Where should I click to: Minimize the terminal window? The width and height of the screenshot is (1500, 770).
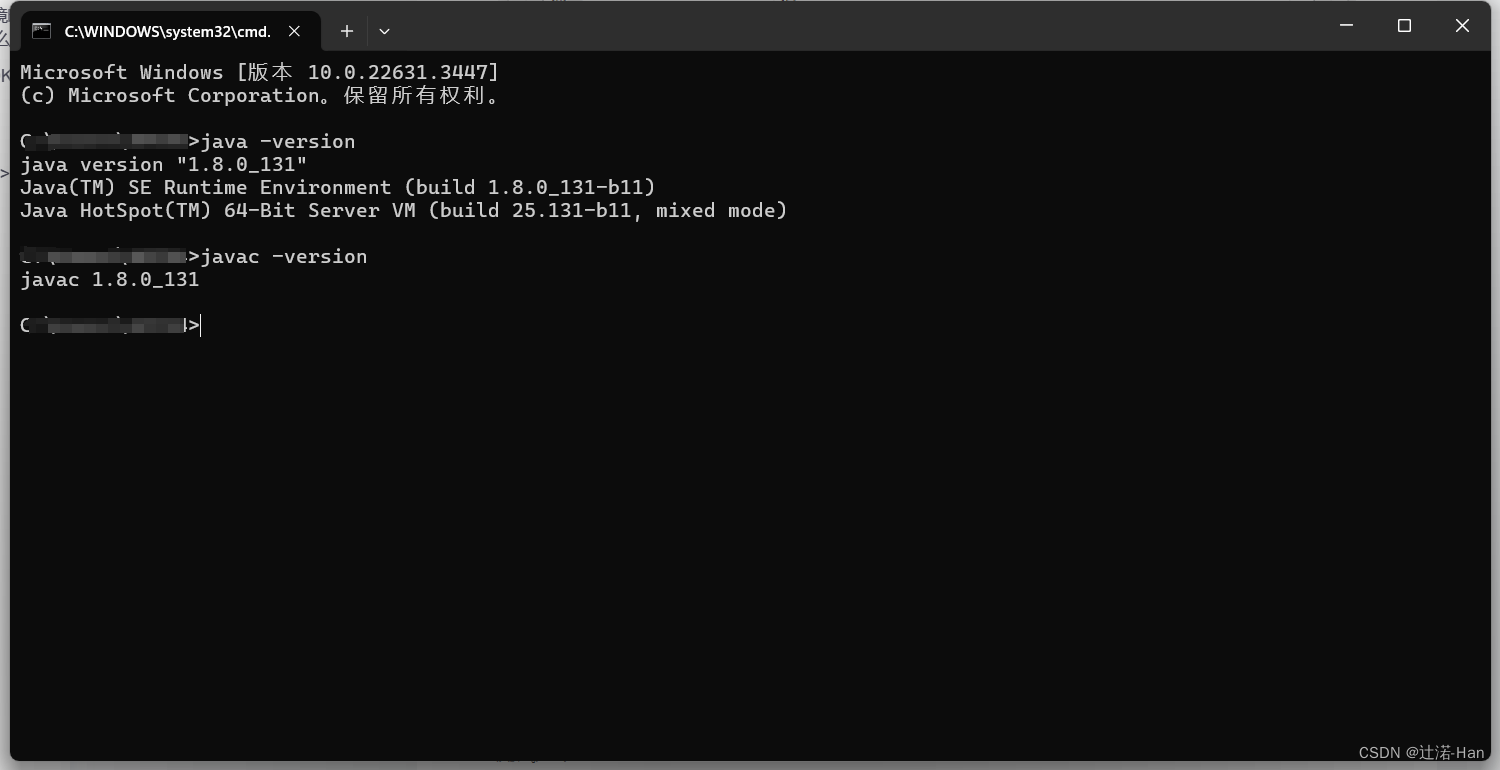tap(1346, 25)
